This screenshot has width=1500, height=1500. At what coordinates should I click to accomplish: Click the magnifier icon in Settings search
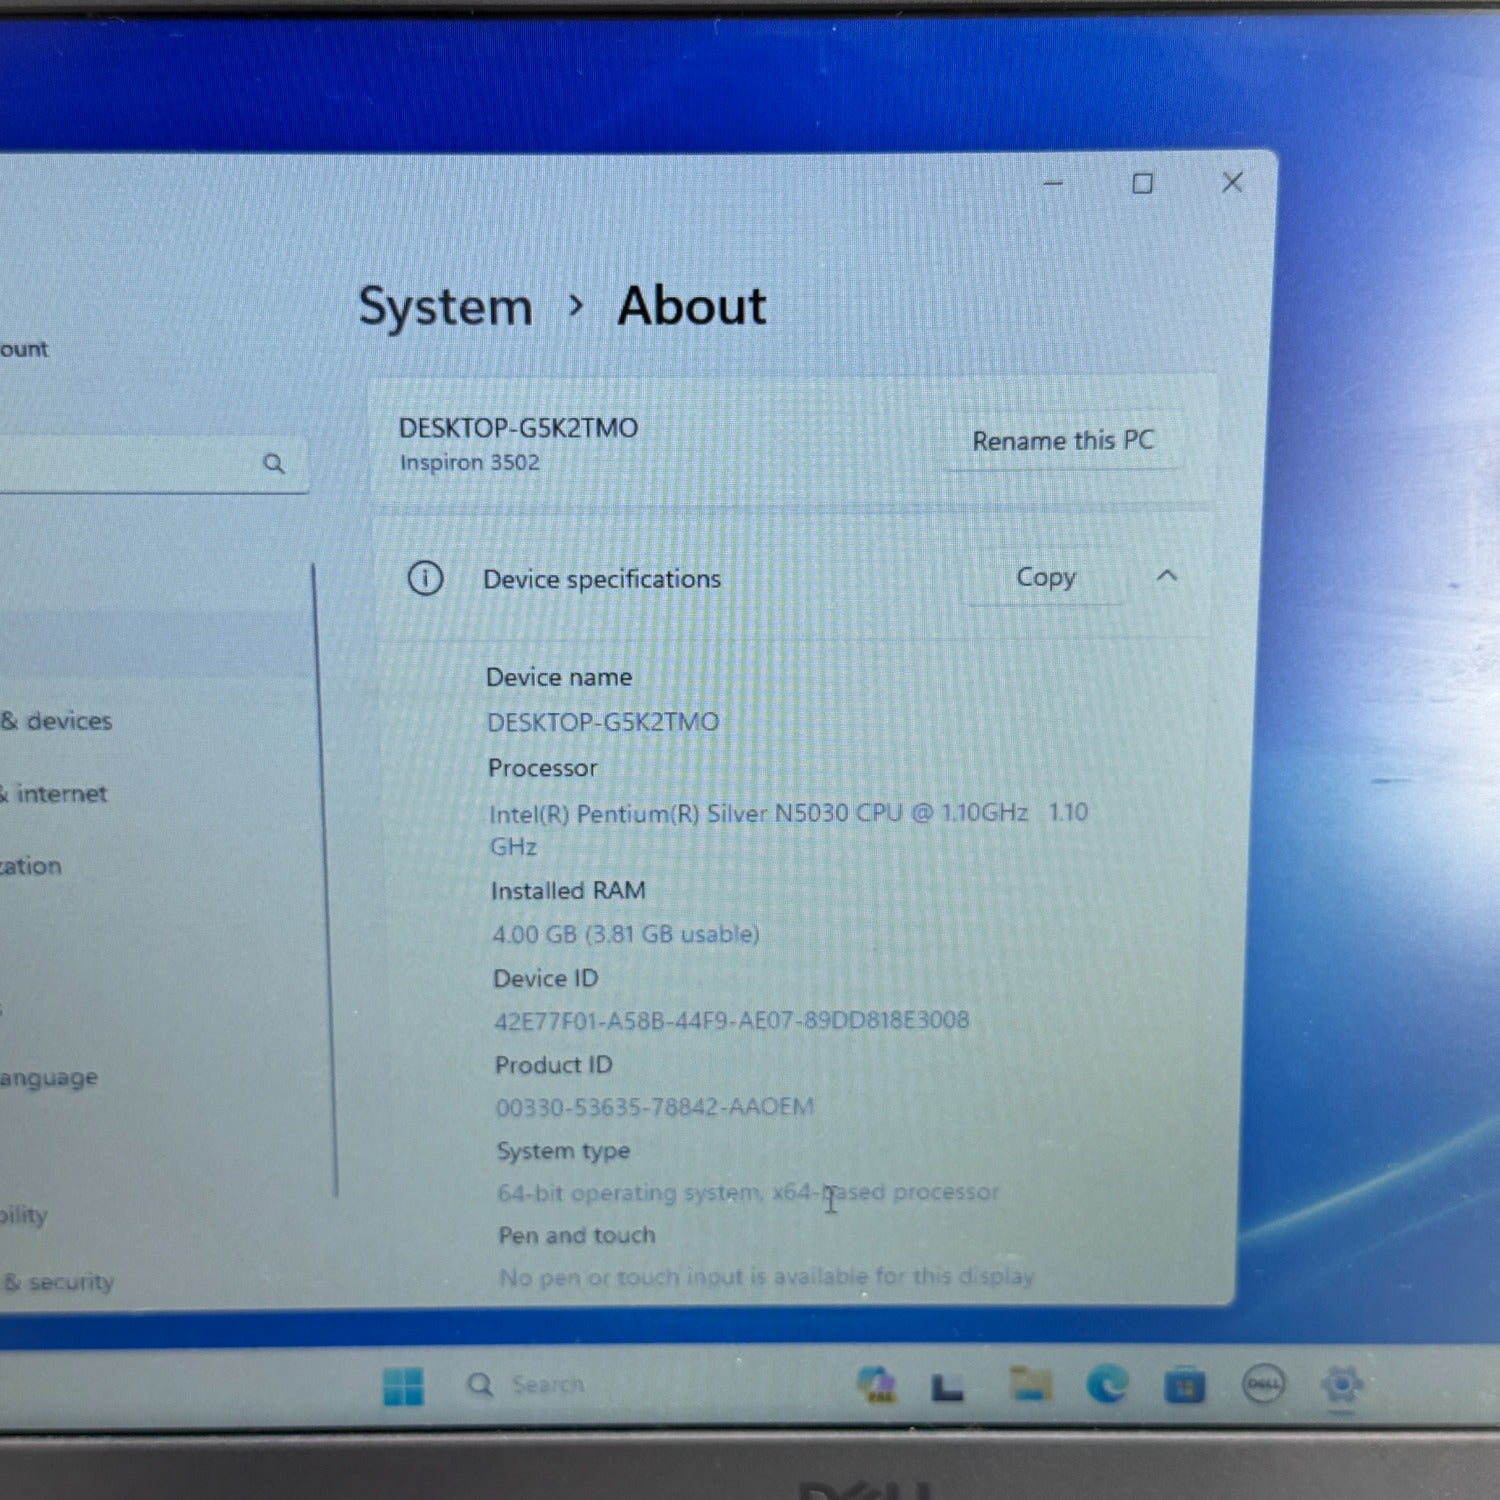point(274,464)
